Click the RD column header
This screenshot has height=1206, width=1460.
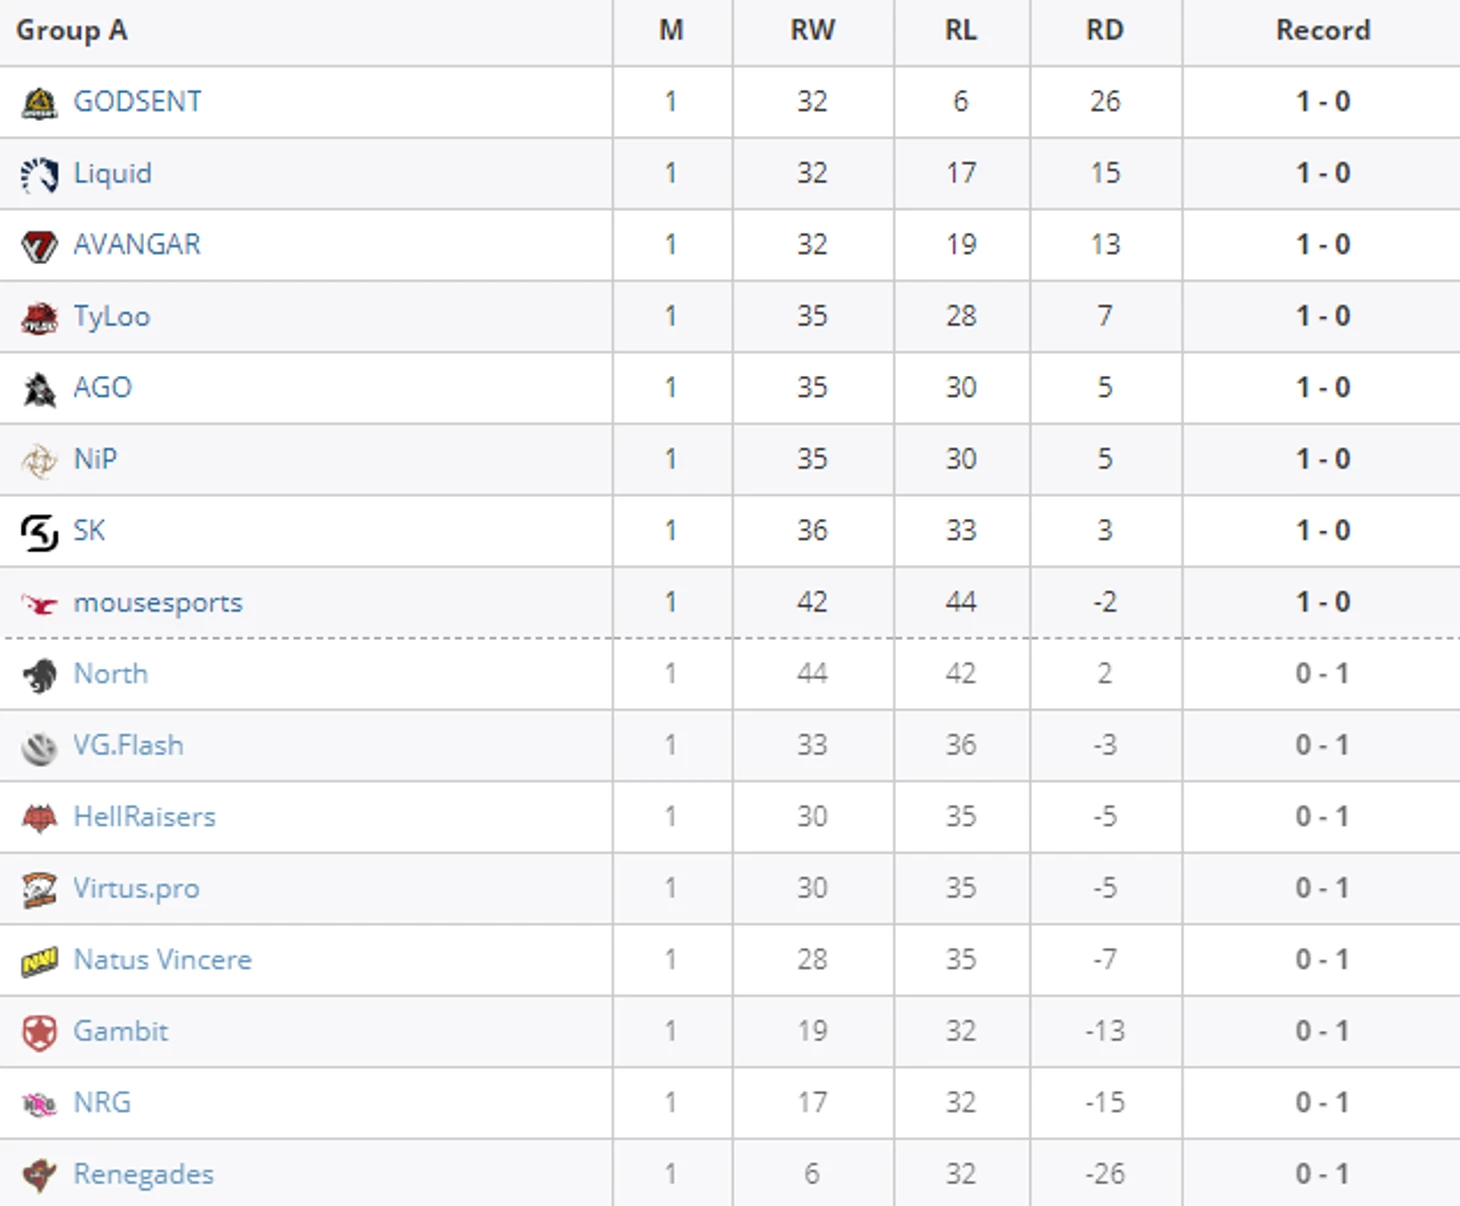tap(1105, 30)
